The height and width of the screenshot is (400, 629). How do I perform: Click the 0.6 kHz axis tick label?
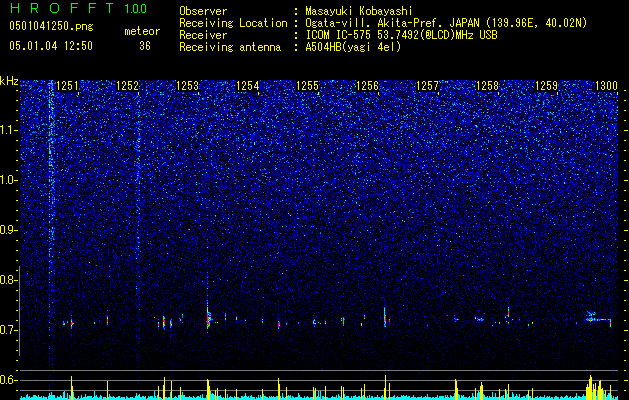9,380
